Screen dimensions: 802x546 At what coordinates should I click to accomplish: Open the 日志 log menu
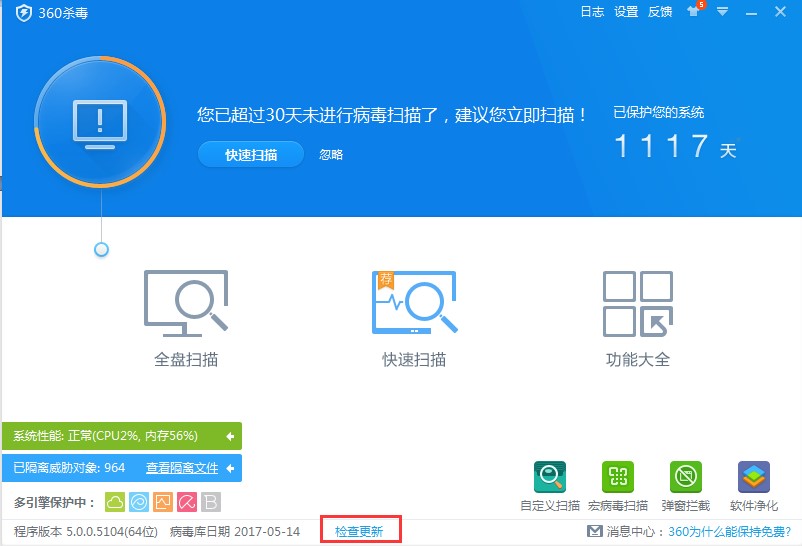tap(592, 12)
